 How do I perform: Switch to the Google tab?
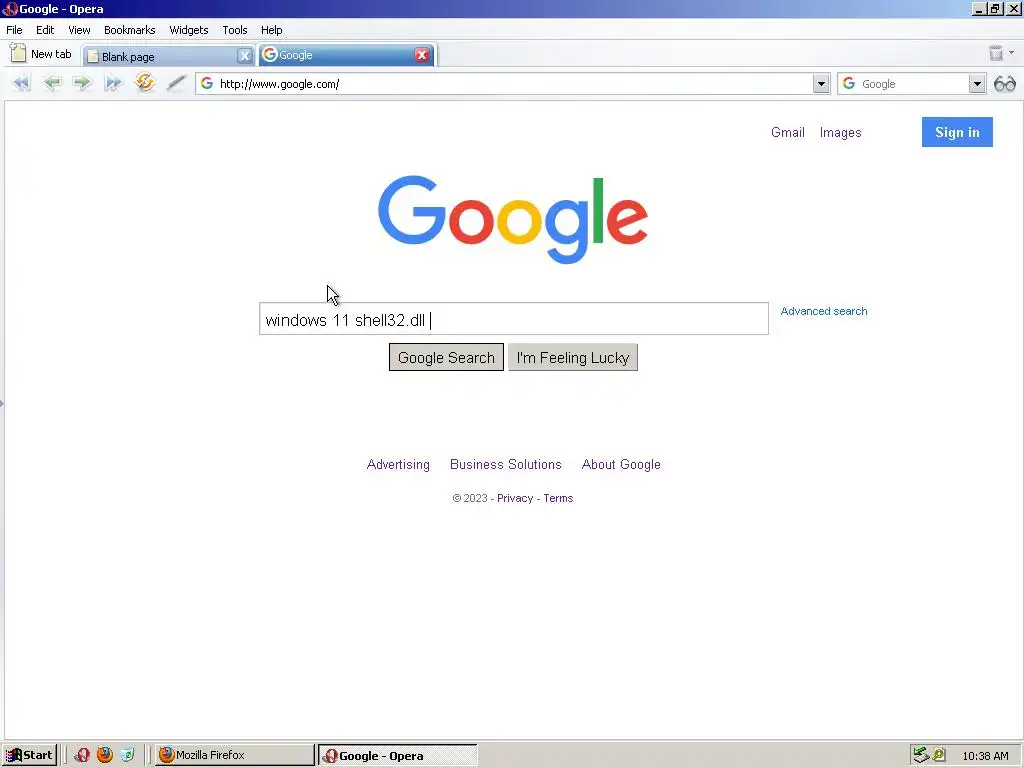coord(347,55)
